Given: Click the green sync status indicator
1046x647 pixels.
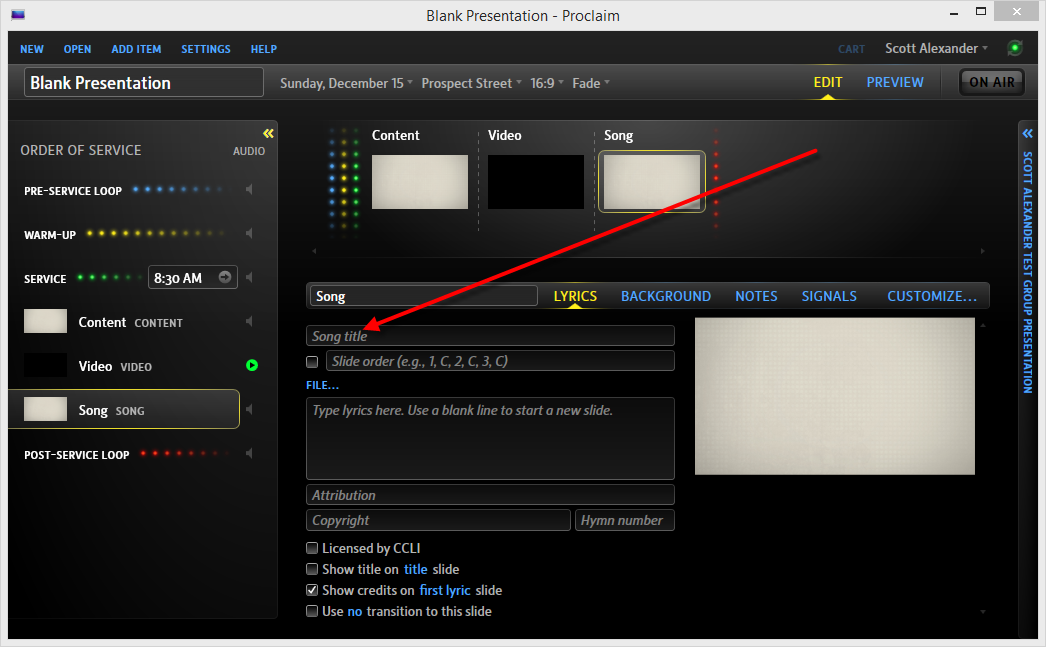Looking at the screenshot, I should pyautogui.click(x=1015, y=48).
